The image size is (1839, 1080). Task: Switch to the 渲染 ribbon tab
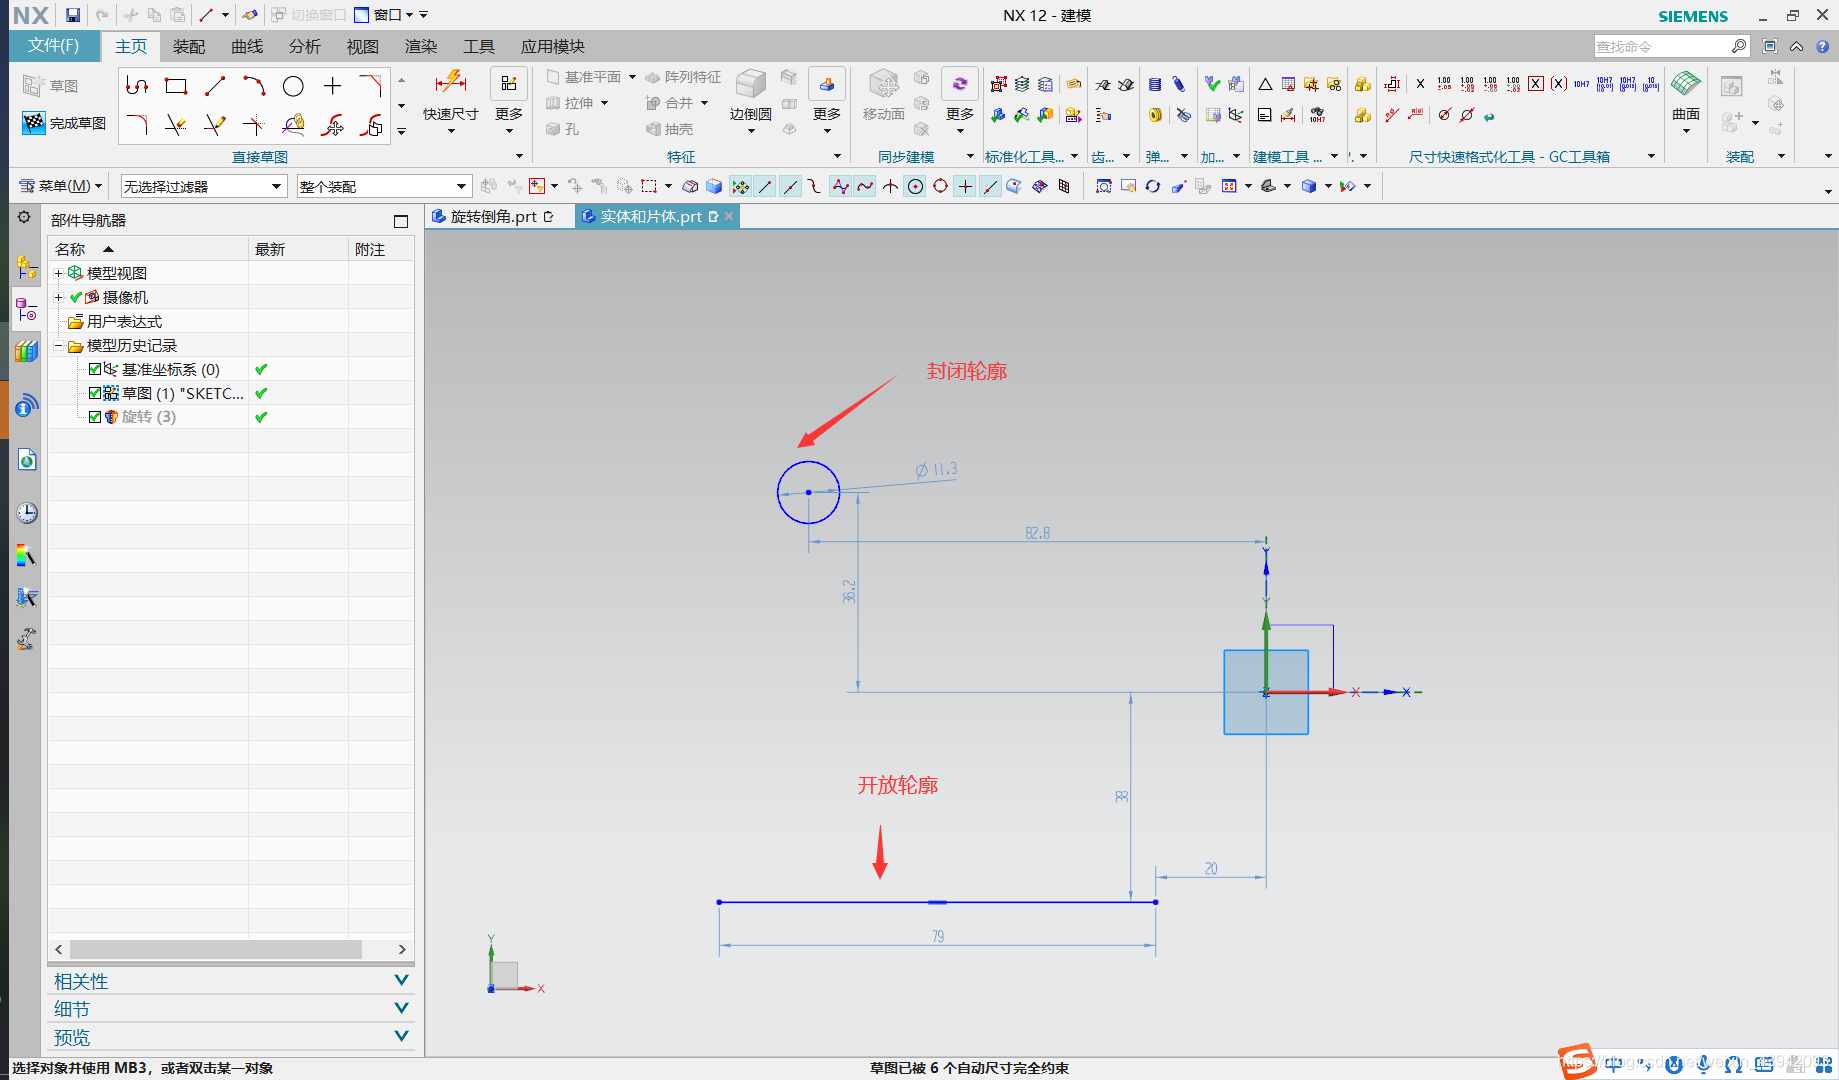[x=421, y=46]
